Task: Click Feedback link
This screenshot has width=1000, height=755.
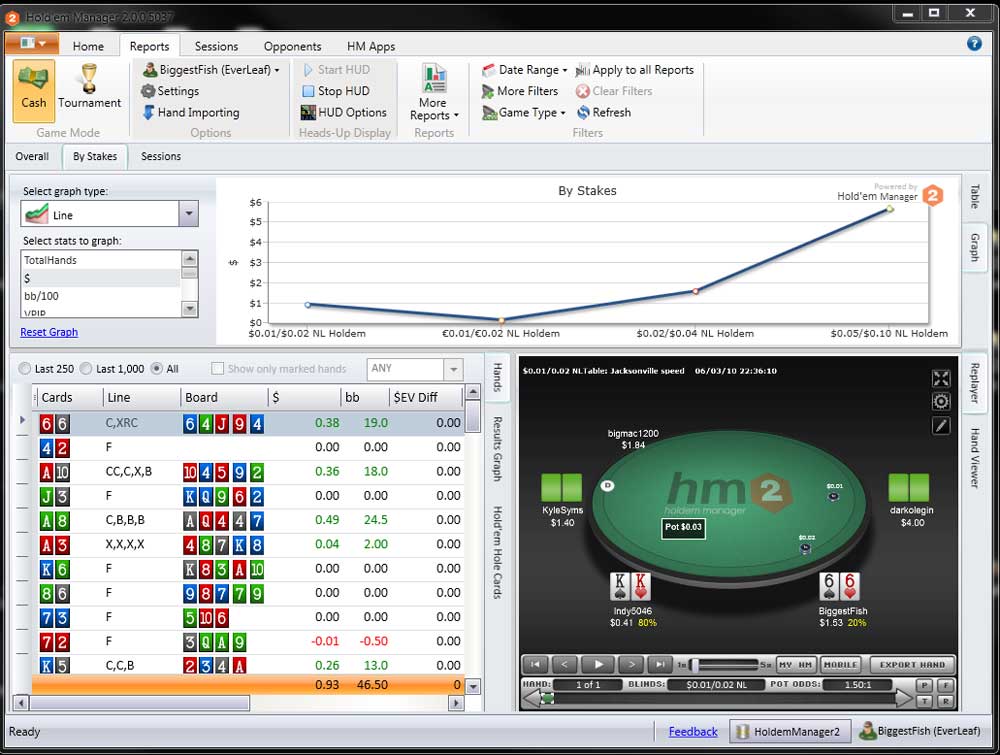Action: [693, 731]
